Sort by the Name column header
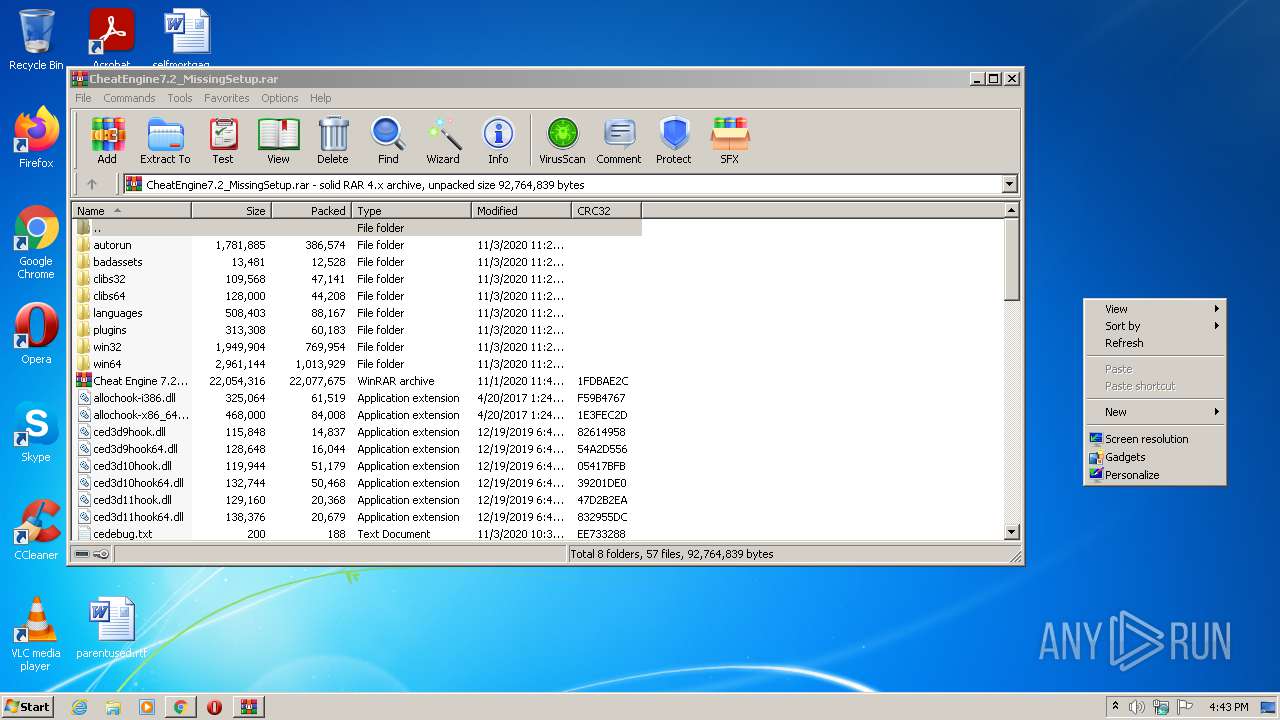Viewport: 1280px width, 720px height. 131,211
